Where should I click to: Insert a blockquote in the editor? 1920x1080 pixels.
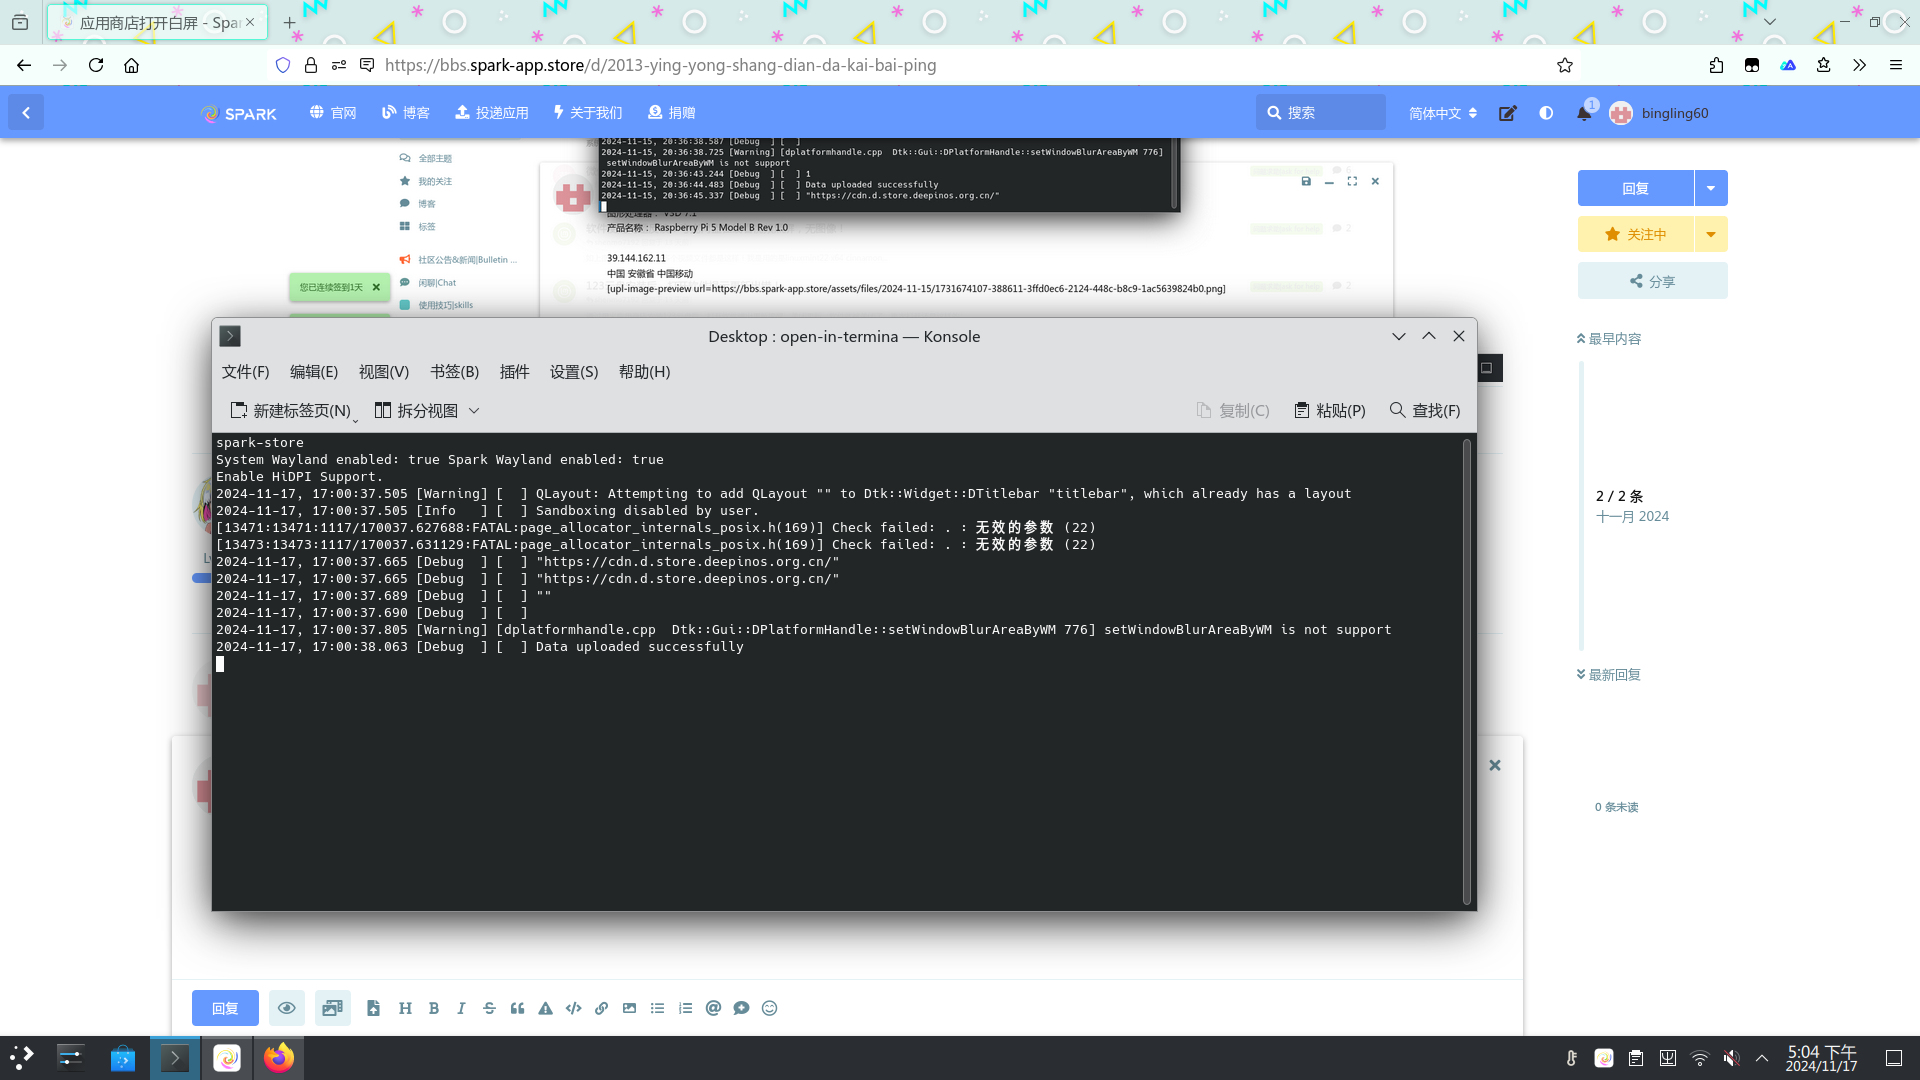(x=517, y=1008)
